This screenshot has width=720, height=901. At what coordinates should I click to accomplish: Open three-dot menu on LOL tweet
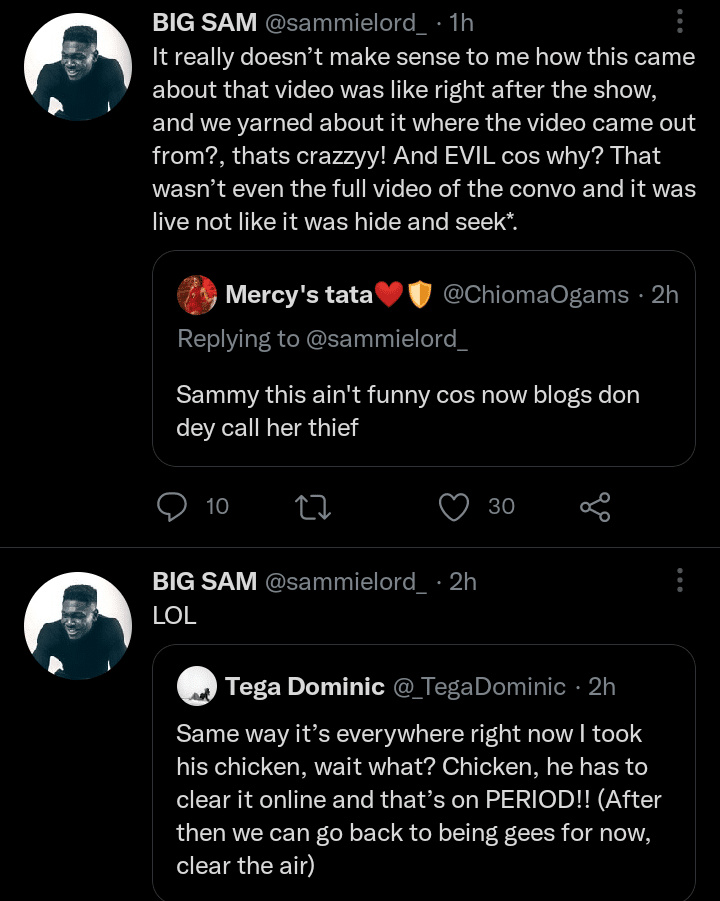680,581
